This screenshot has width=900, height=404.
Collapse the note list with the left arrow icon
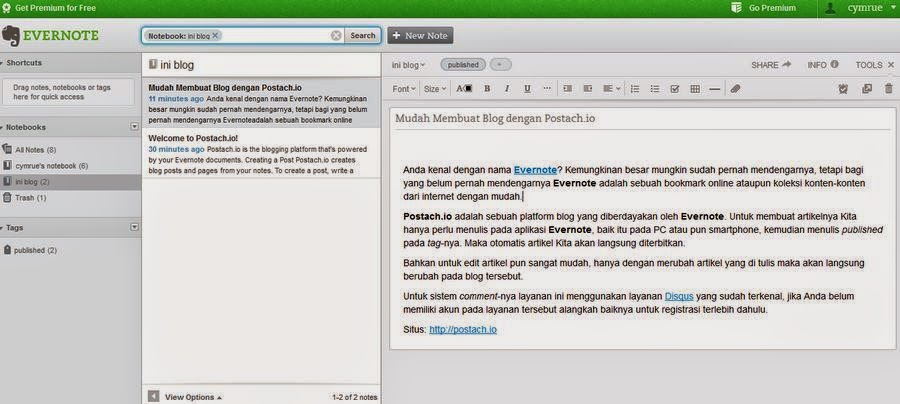(153, 397)
